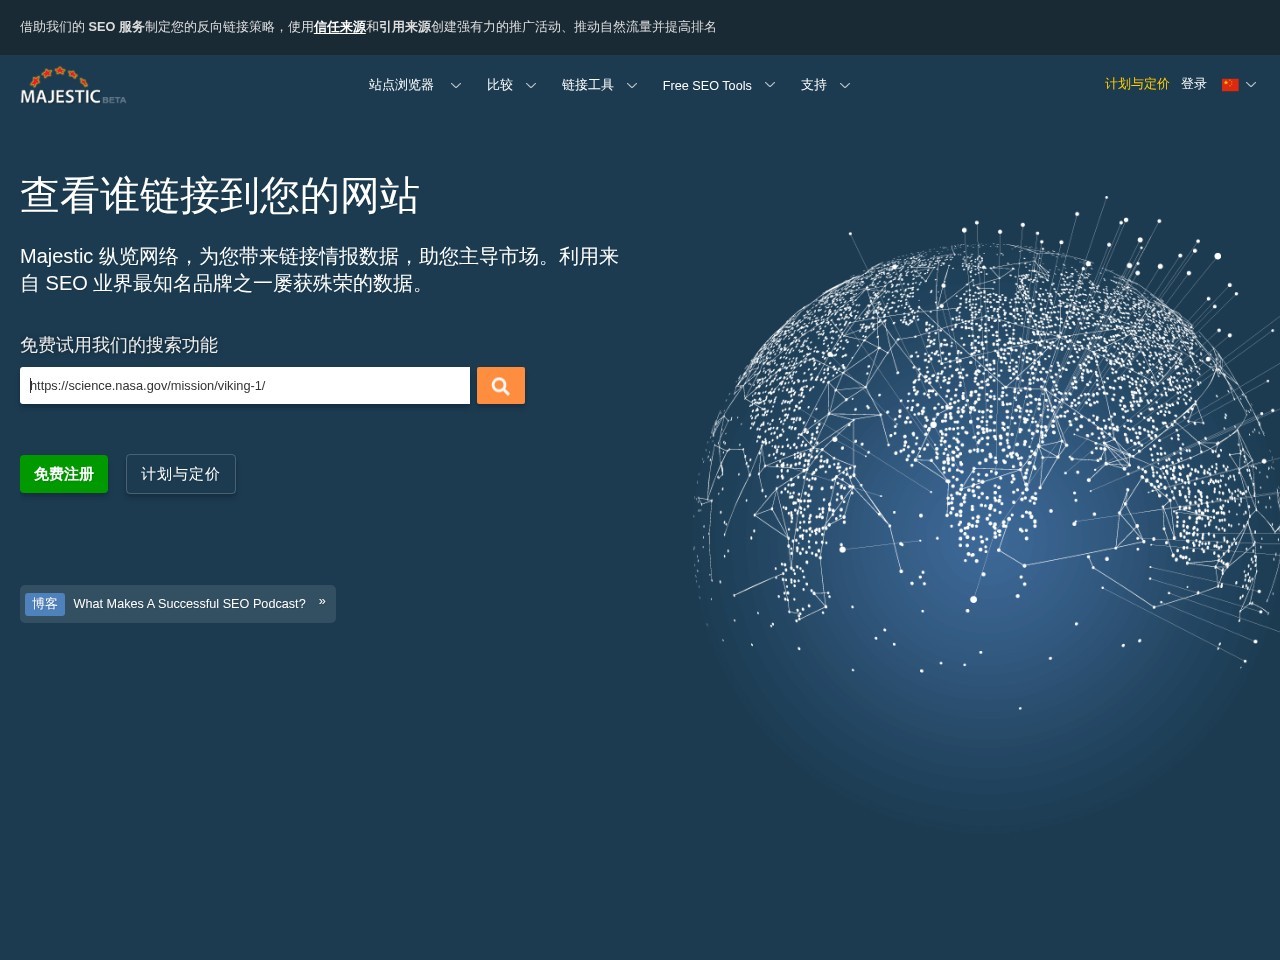The height and width of the screenshot is (960, 1280).
Task: Click the 登录 login link
Action: point(1194,84)
